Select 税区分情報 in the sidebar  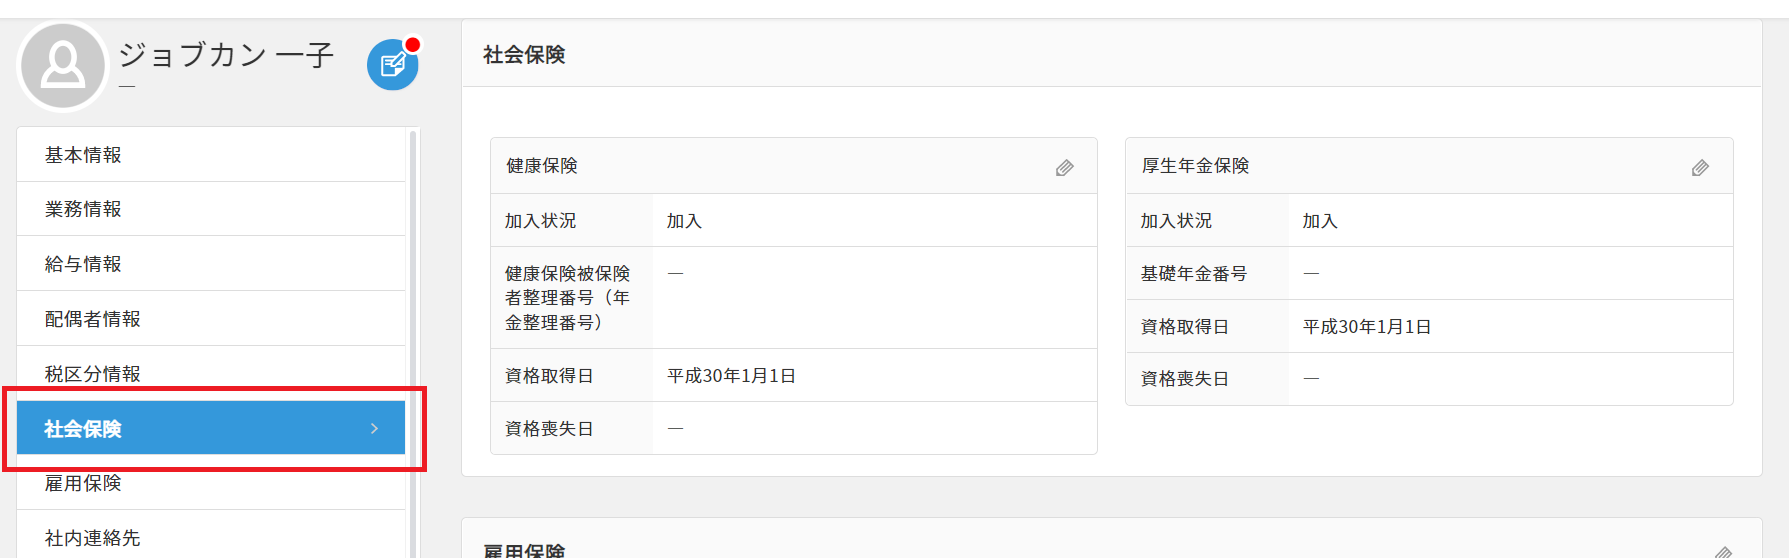coord(92,374)
